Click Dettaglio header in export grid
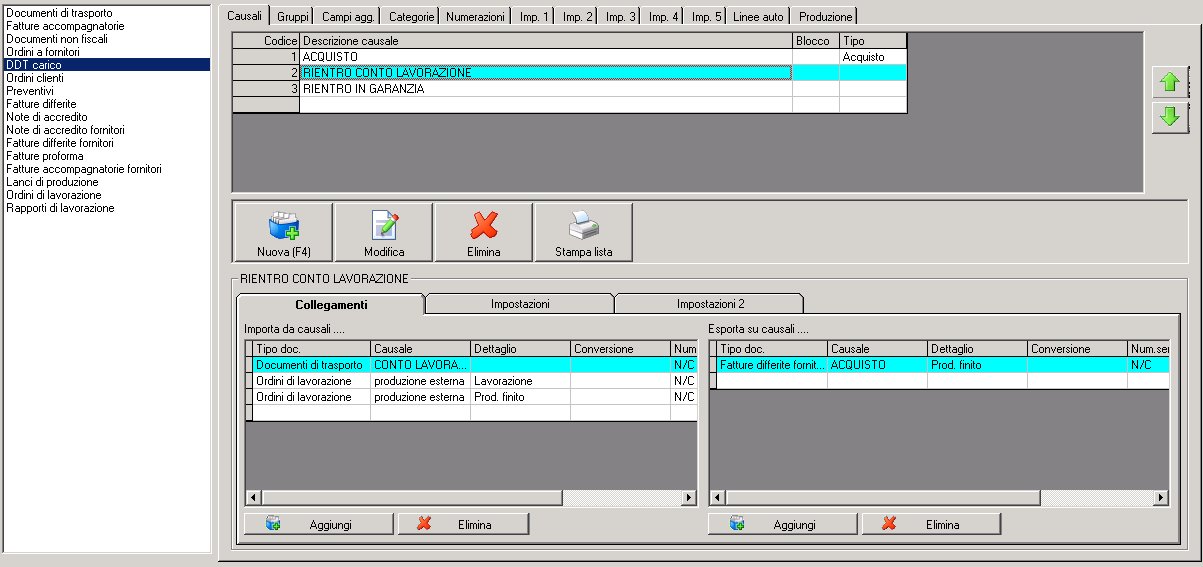The height and width of the screenshot is (567, 1203). point(977,349)
